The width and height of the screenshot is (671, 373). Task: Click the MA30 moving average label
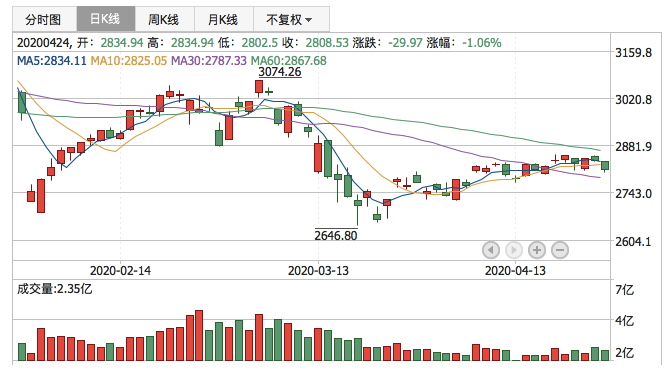point(208,61)
